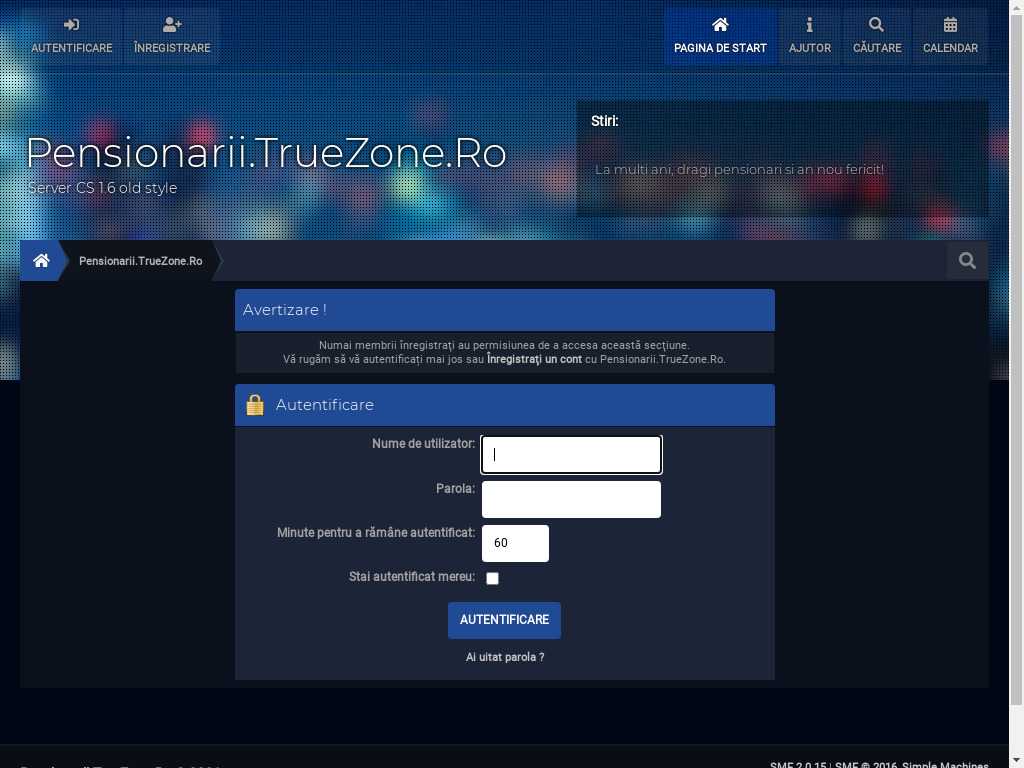This screenshot has height=768, width=1024.
Task: Open Ai uitat parola link
Action: pyautogui.click(x=505, y=657)
